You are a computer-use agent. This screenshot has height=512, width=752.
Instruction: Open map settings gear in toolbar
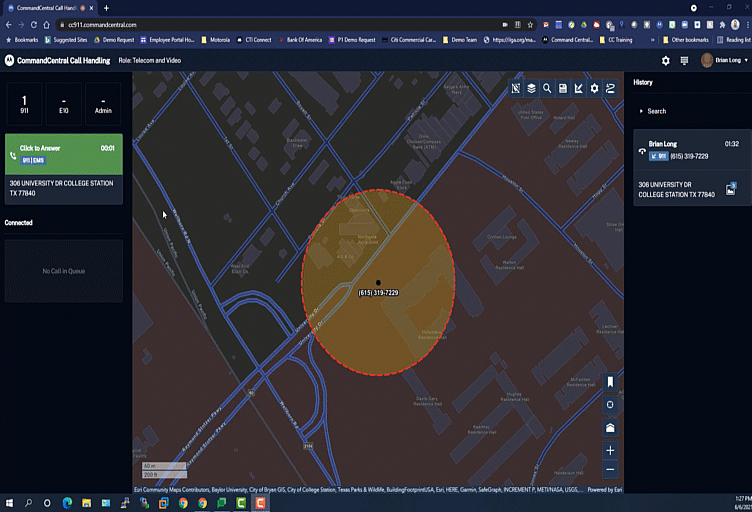click(x=595, y=88)
